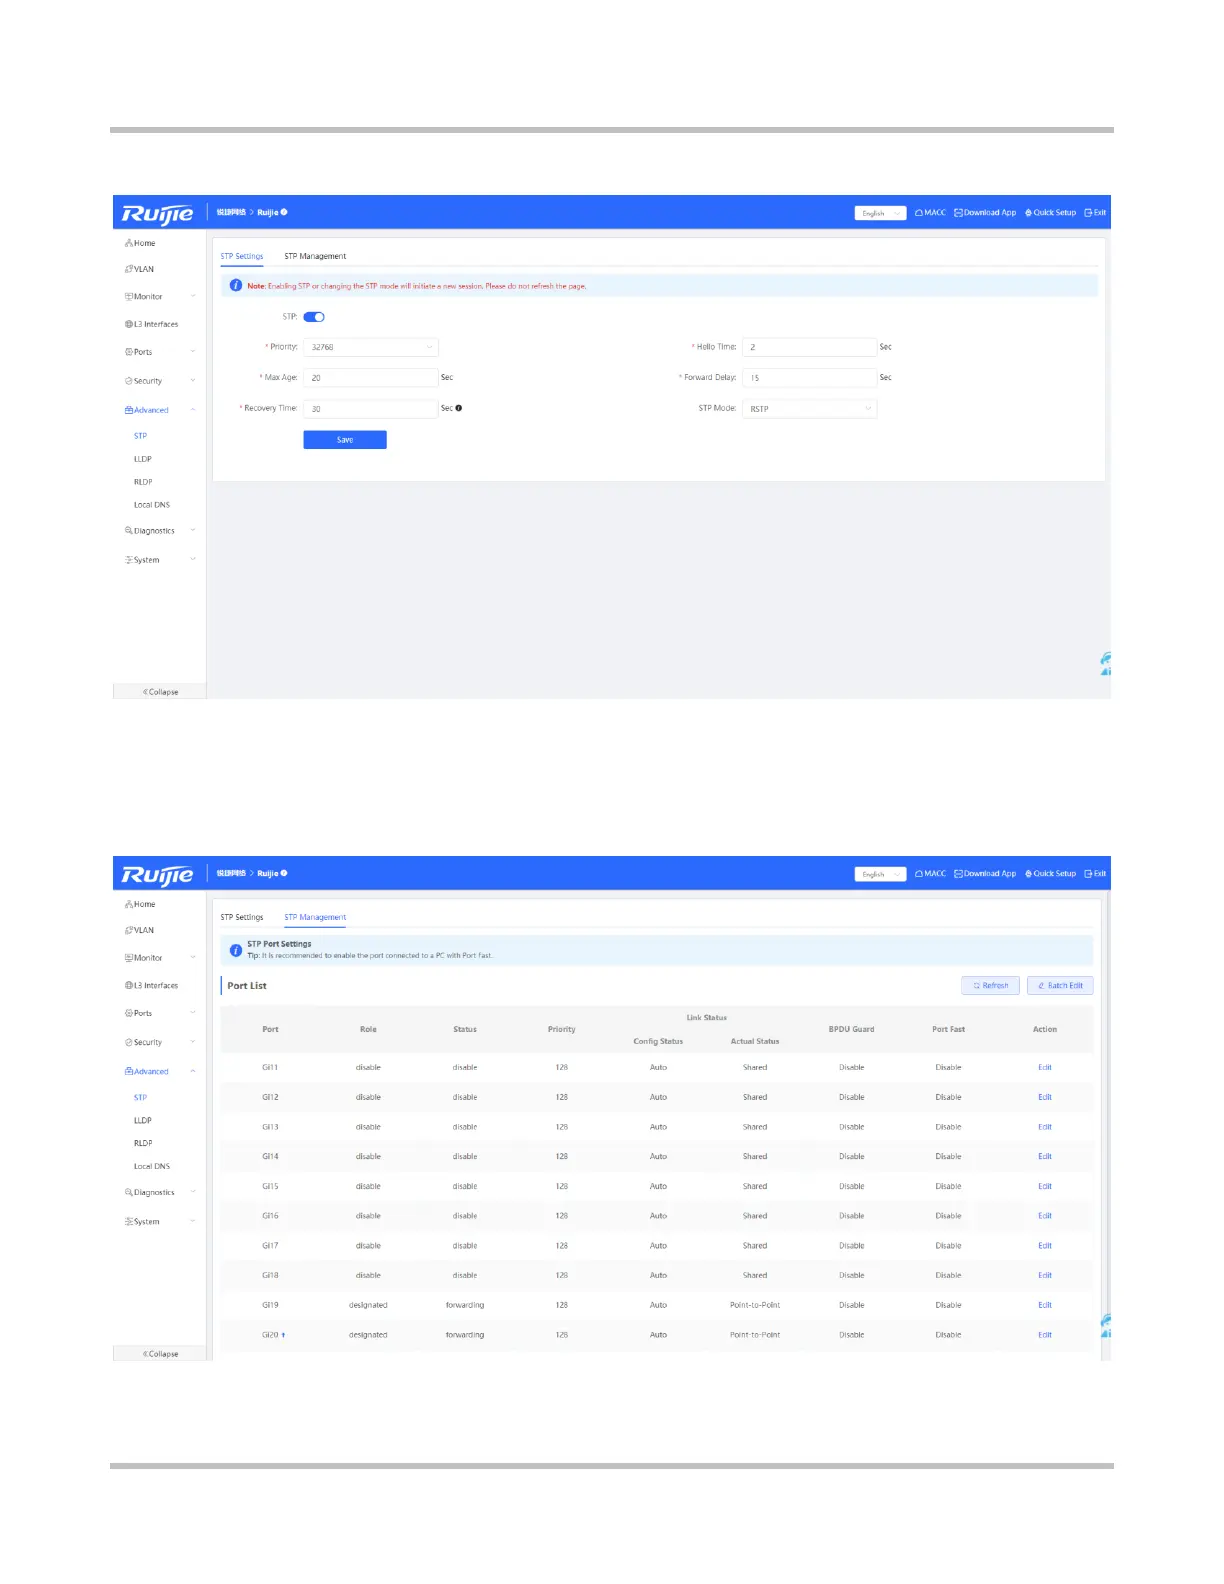
Task: Click System icon in Port List page sidebar
Action: click(129, 1221)
